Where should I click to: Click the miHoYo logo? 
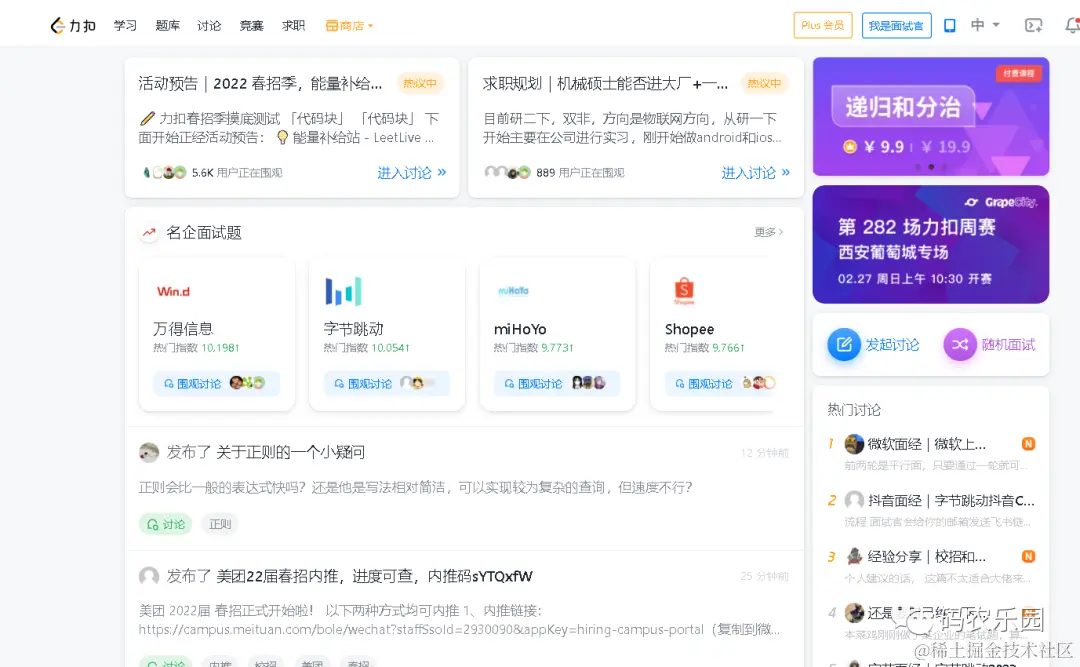pyautogui.click(x=514, y=290)
